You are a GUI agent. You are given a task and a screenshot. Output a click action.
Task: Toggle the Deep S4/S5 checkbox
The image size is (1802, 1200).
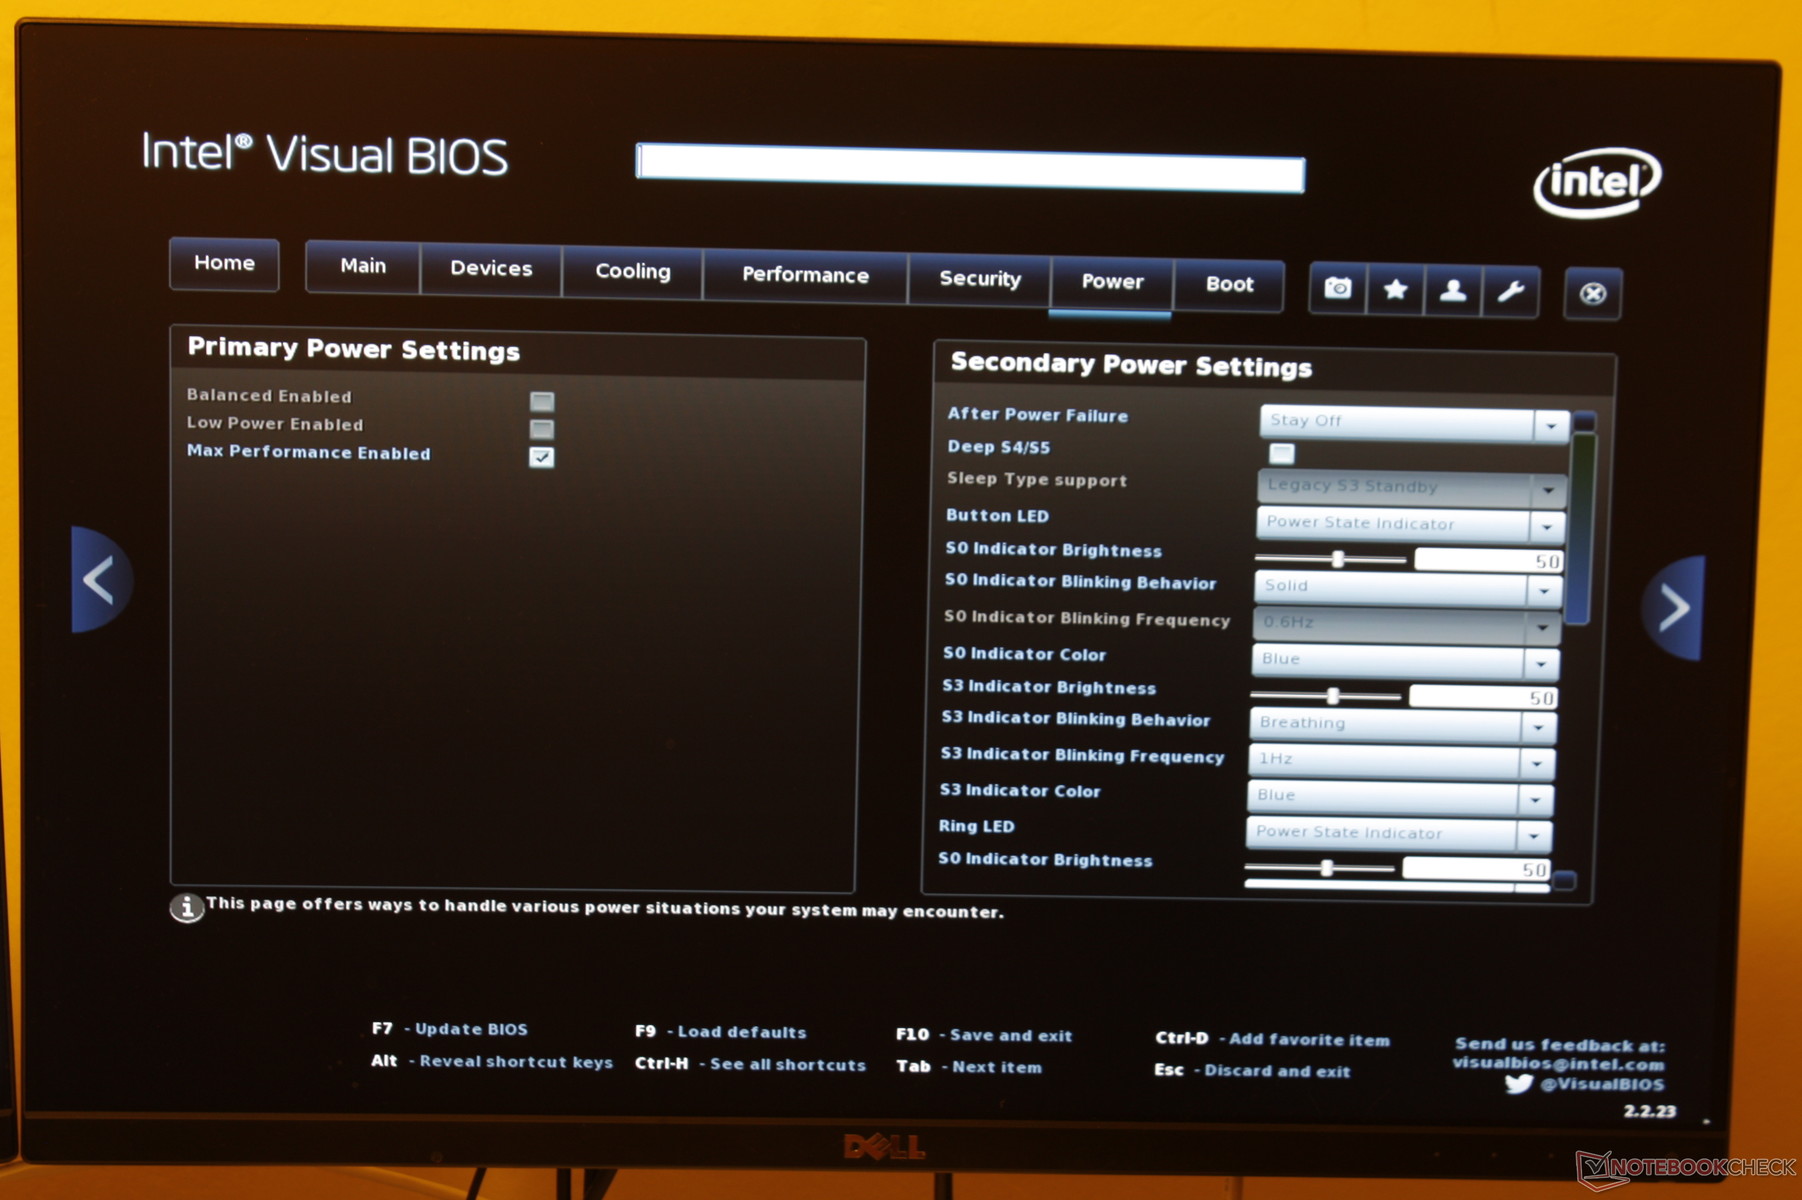(1282, 454)
